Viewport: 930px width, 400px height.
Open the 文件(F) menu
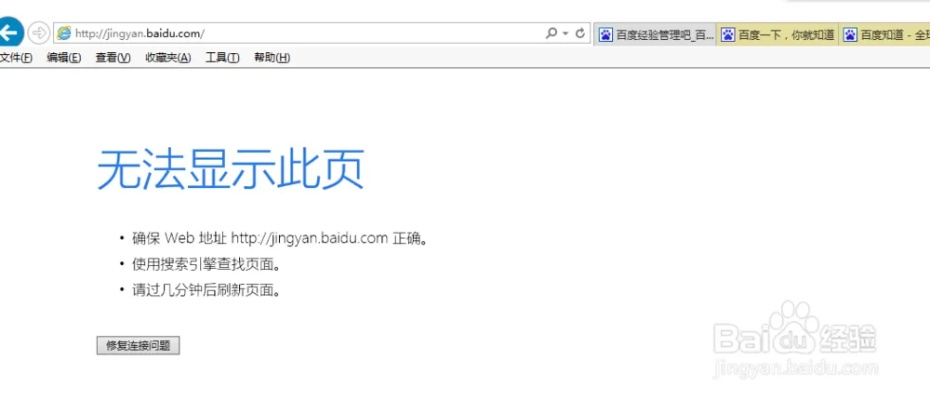click(16, 58)
